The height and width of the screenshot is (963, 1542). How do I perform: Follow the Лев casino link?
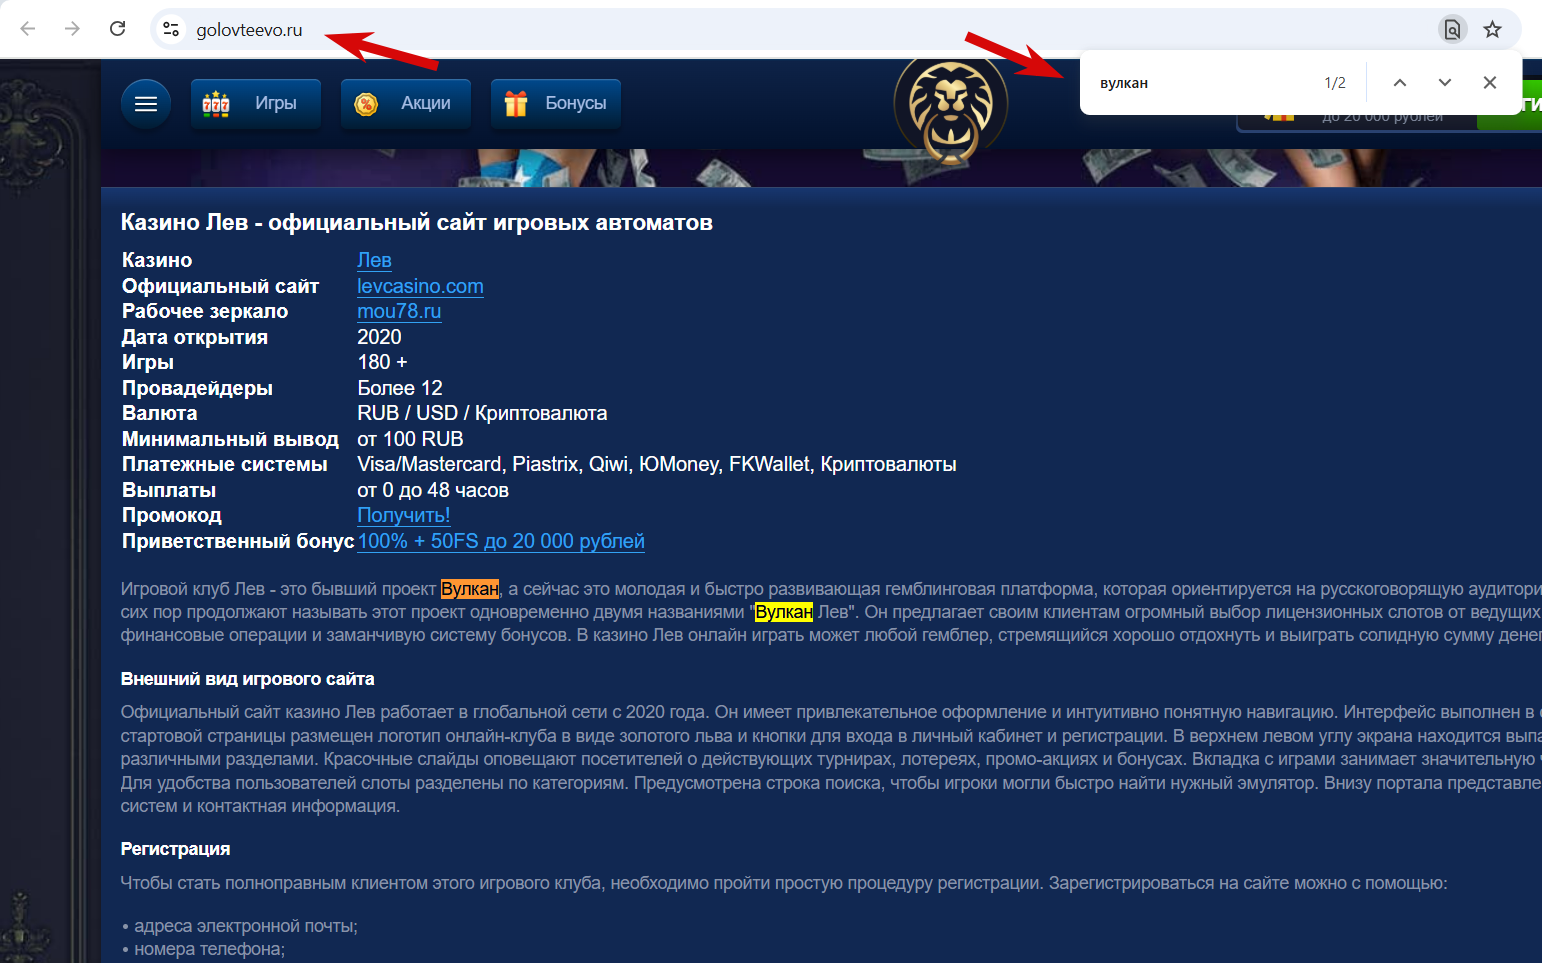click(374, 260)
